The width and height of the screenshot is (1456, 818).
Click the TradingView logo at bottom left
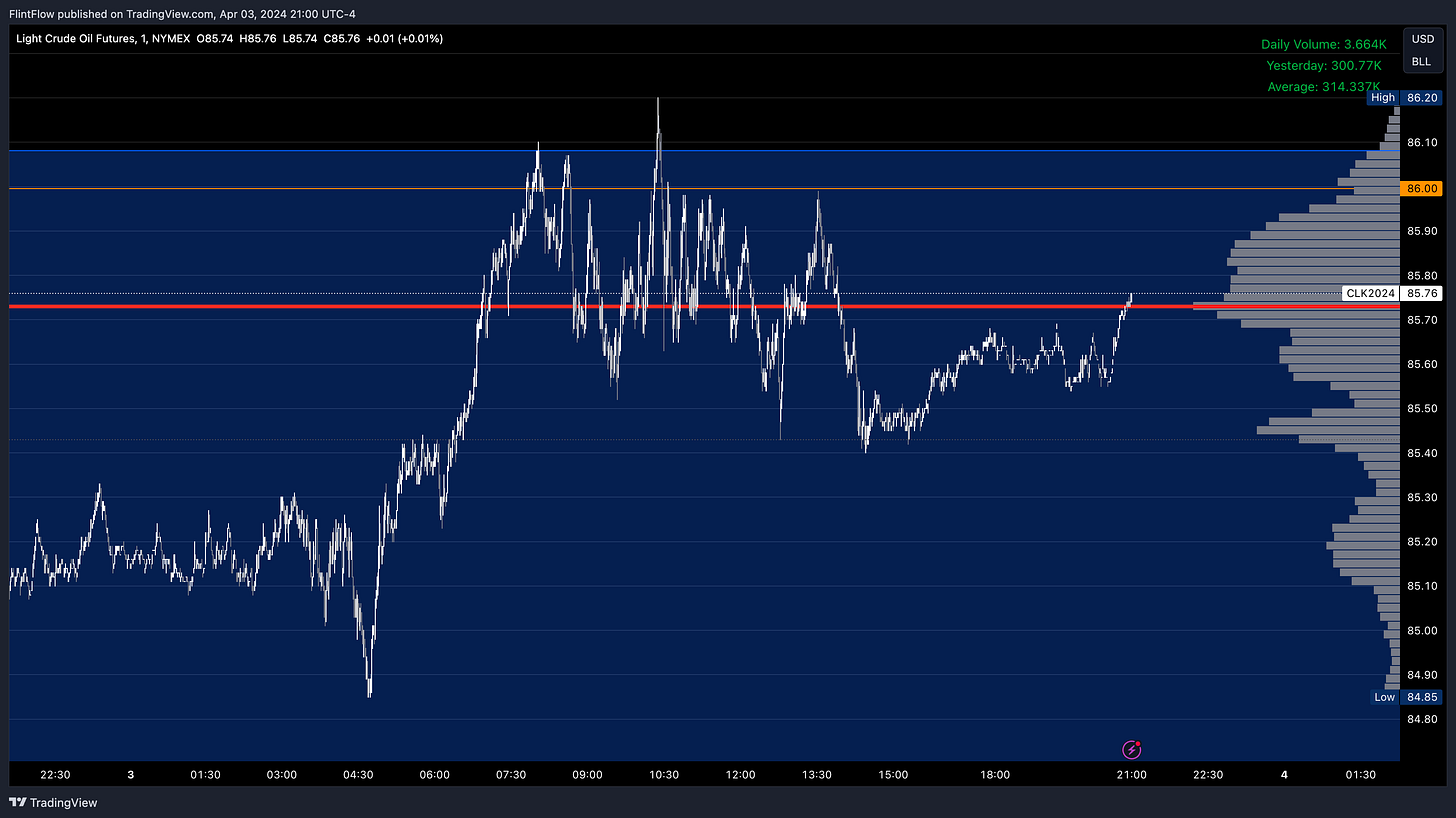point(53,802)
